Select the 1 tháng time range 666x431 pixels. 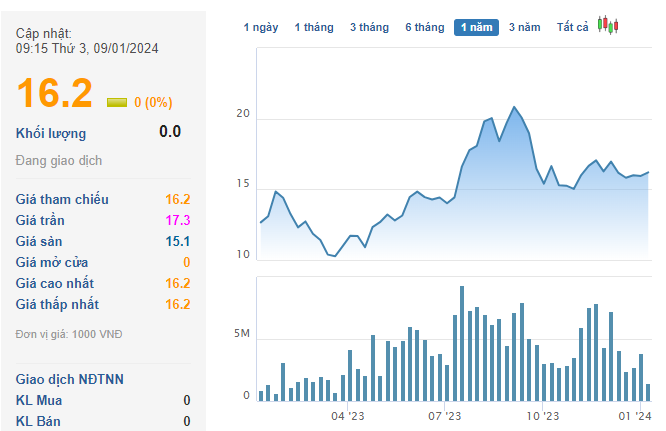314,28
